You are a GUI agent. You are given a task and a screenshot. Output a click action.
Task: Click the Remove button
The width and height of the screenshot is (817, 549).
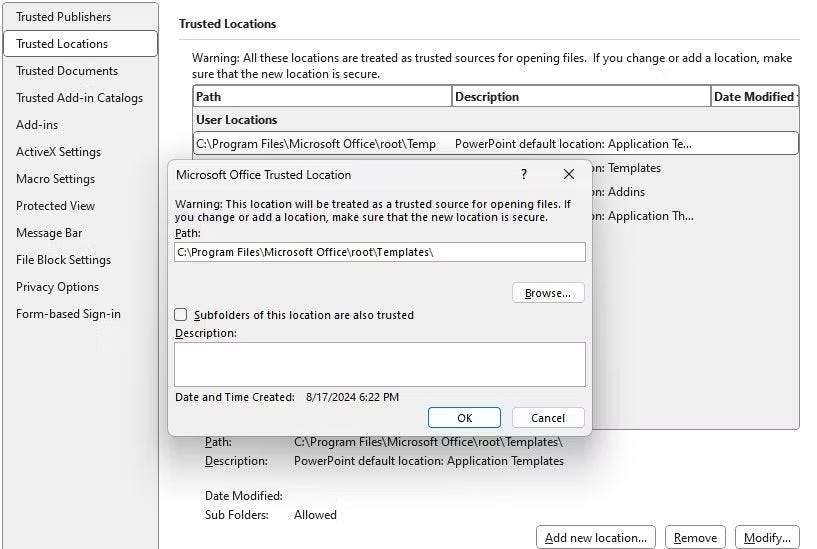[695, 538]
